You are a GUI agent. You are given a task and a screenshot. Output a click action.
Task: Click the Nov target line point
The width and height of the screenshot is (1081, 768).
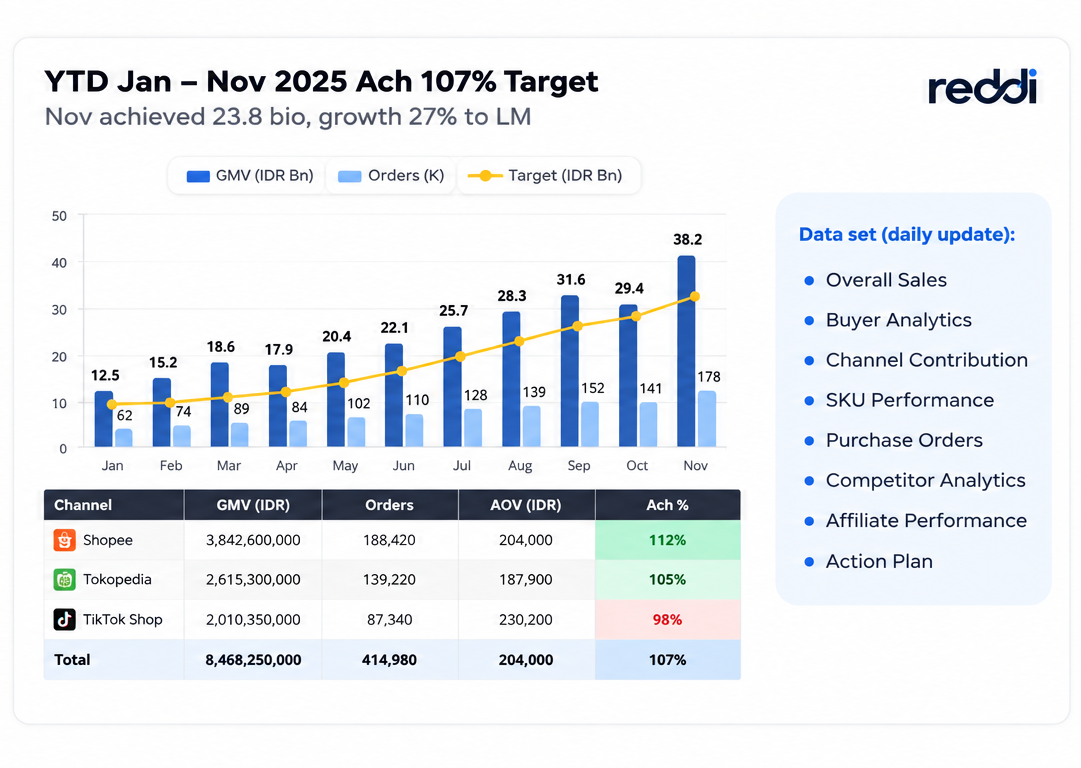pyautogui.click(x=695, y=296)
